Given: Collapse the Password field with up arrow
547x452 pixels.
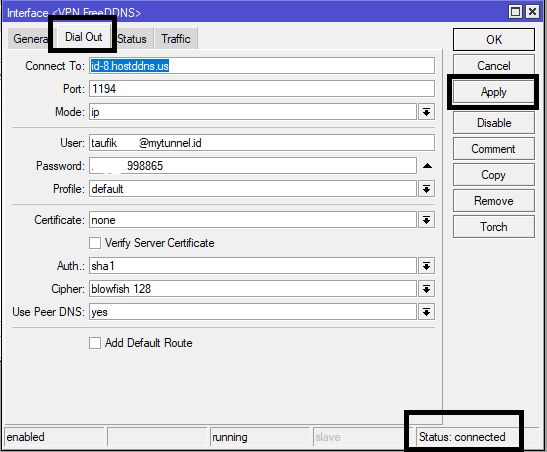Looking at the screenshot, I should click(x=427, y=166).
